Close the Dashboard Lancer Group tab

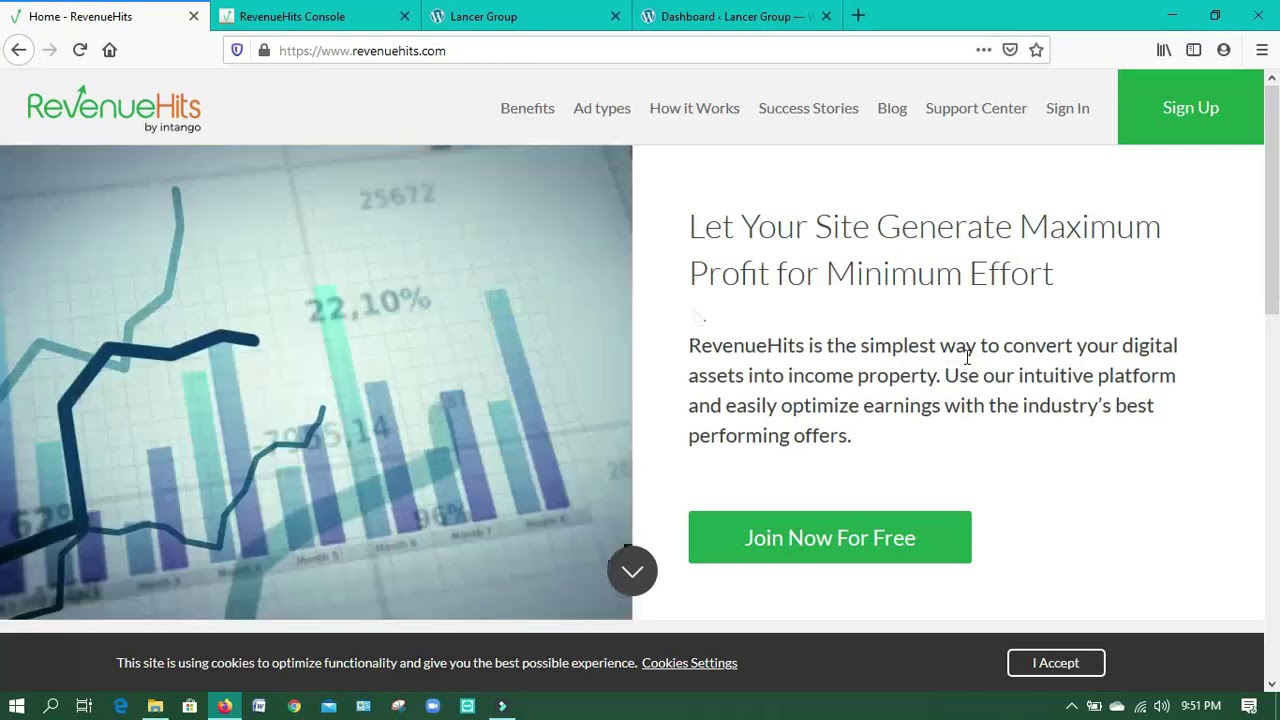(x=827, y=16)
